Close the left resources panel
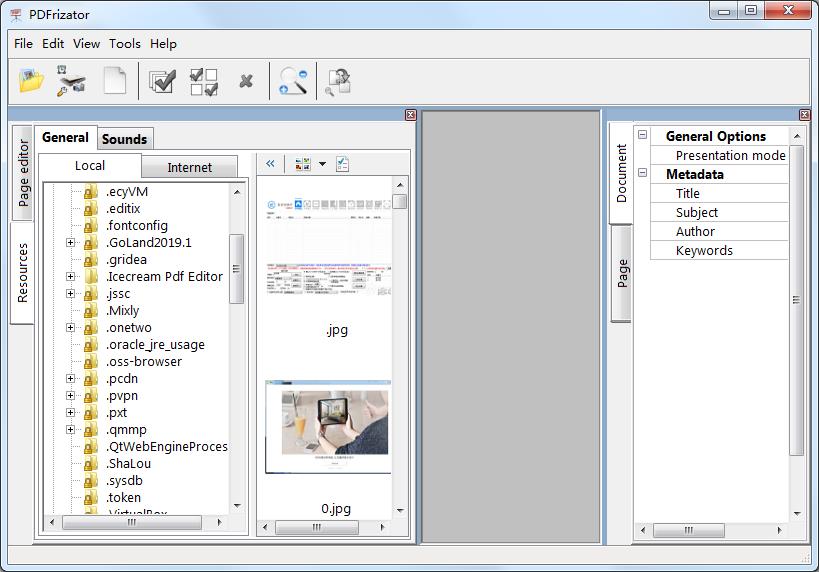Image resolution: width=819 pixels, height=572 pixels. [411, 114]
